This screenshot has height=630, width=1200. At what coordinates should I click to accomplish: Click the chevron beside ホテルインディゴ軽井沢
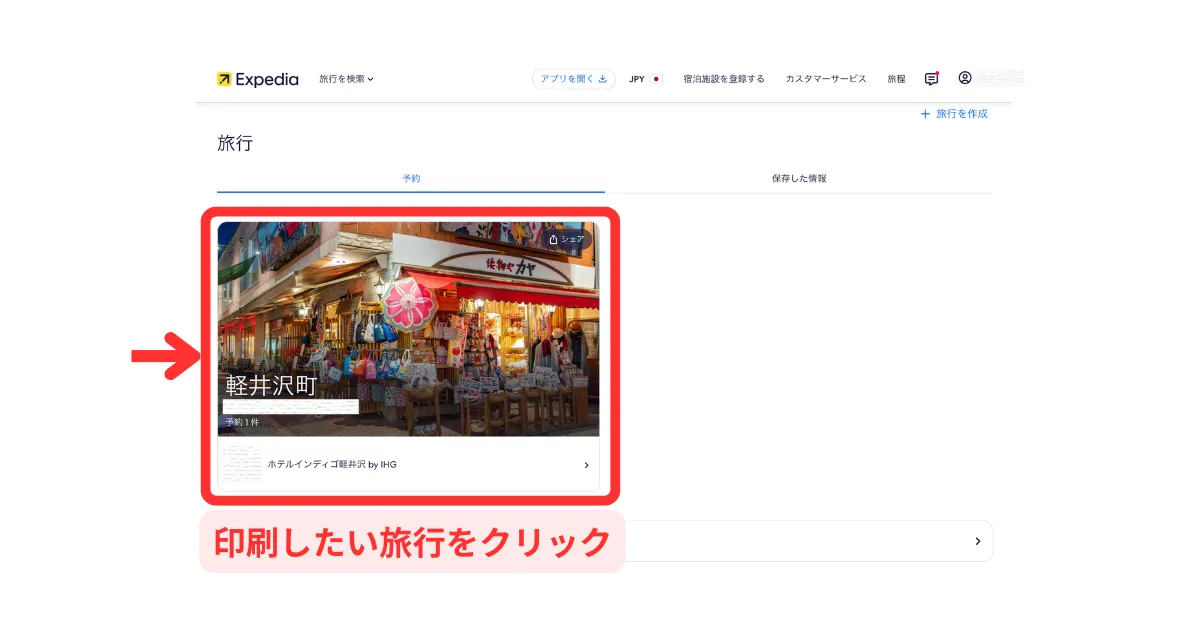click(x=586, y=465)
